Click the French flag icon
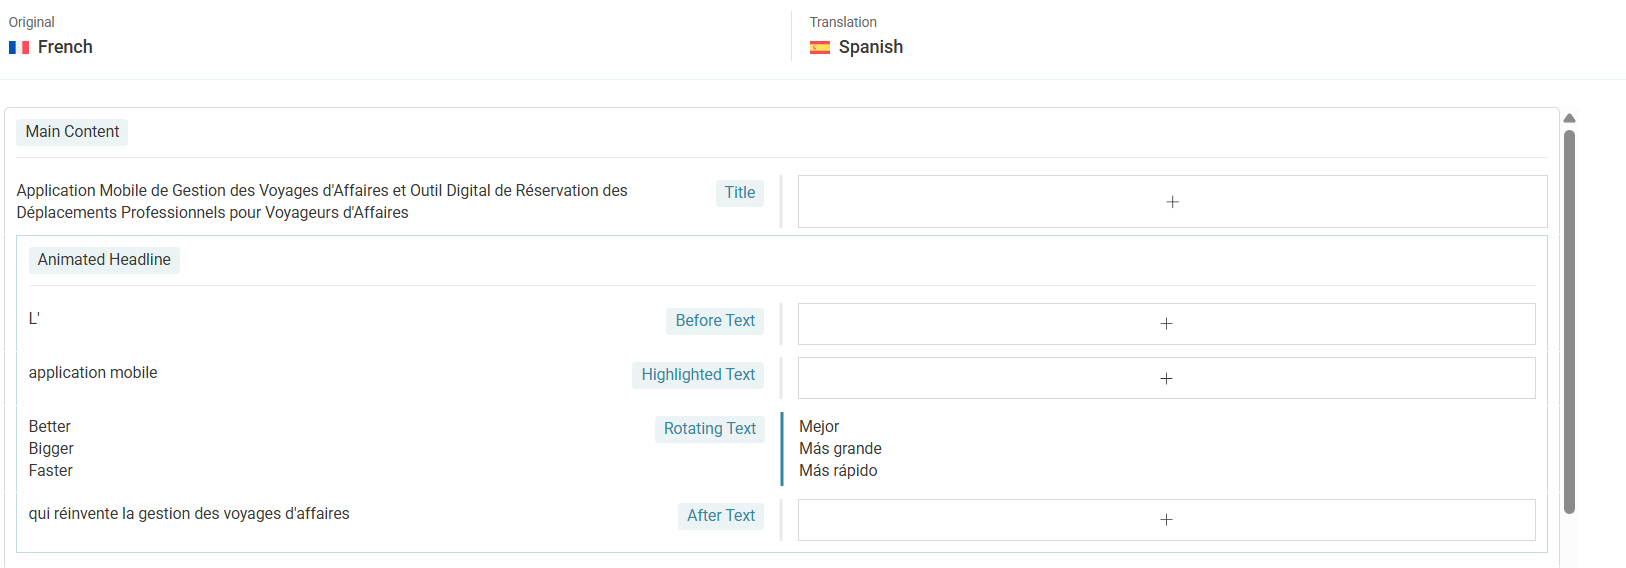The height and width of the screenshot is (568, 1626). pos(19,47)
